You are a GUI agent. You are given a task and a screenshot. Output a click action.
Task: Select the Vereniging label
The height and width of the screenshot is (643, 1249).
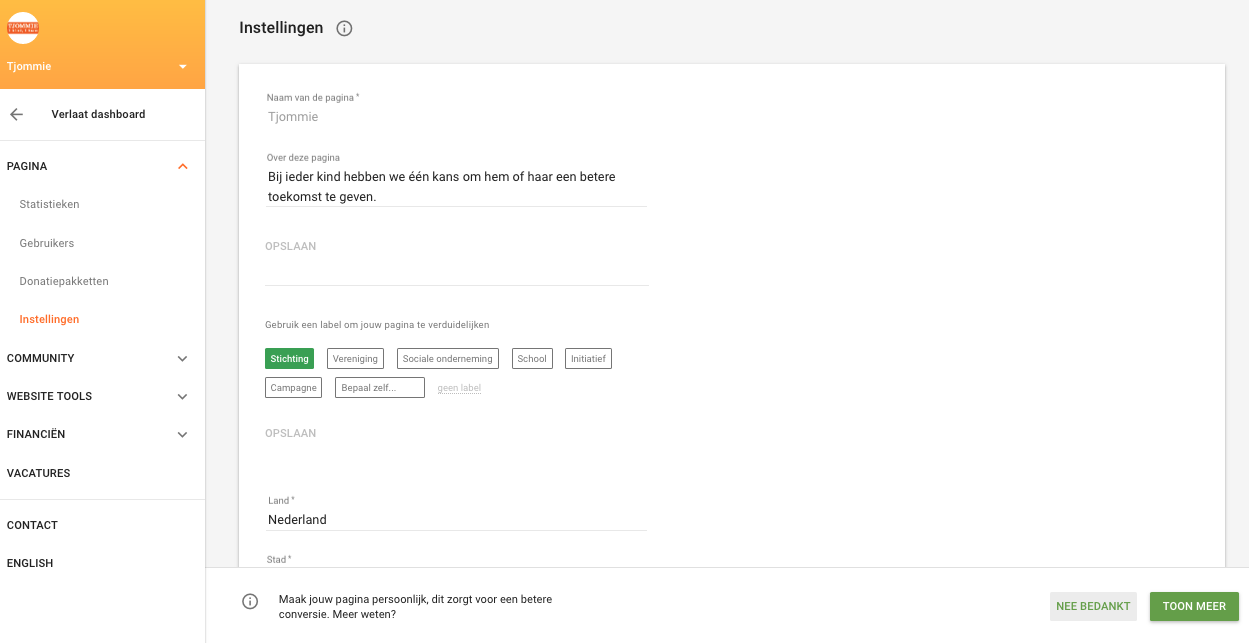click(355, 358)
